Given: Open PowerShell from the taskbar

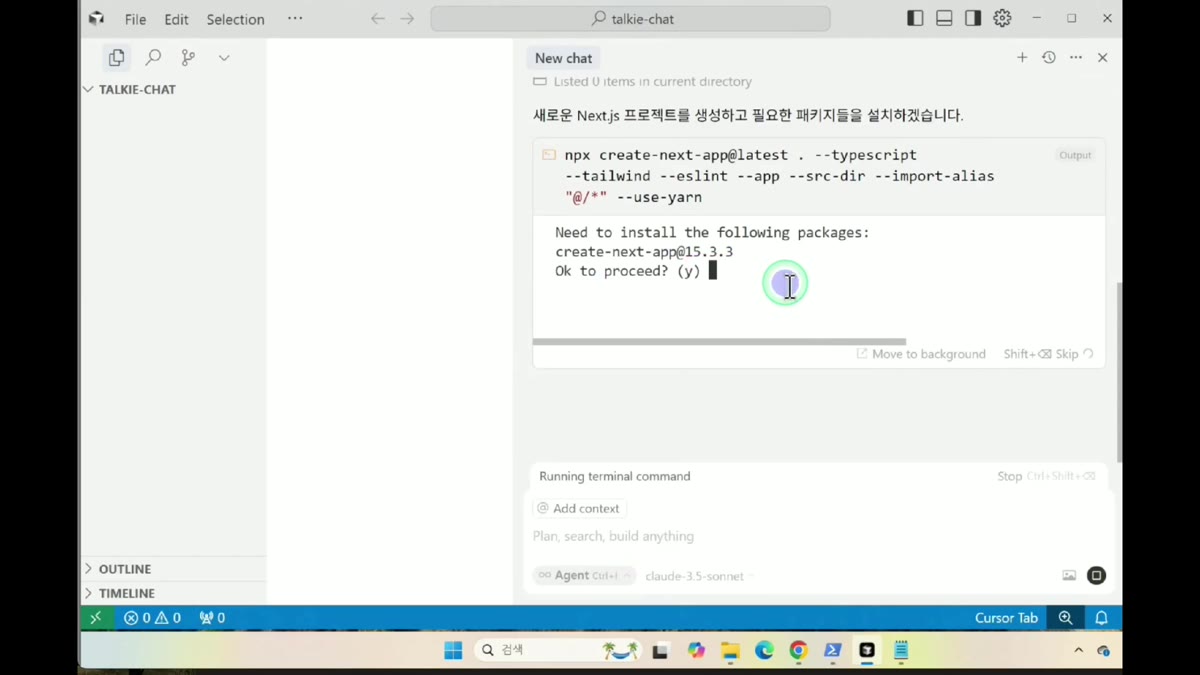Looking at the screenshot, I should click(x=832, y=651).
